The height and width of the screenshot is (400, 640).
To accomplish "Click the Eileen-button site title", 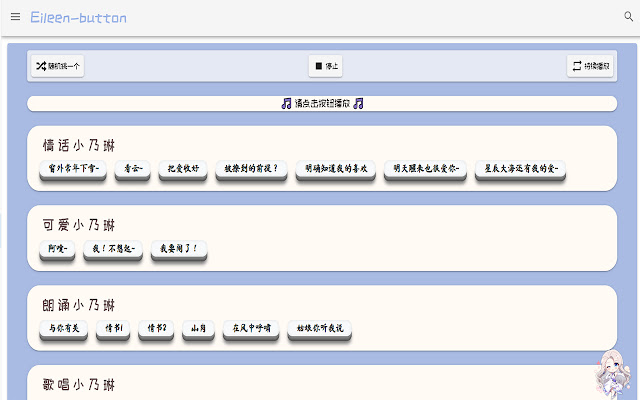I will tap(78, 17).
